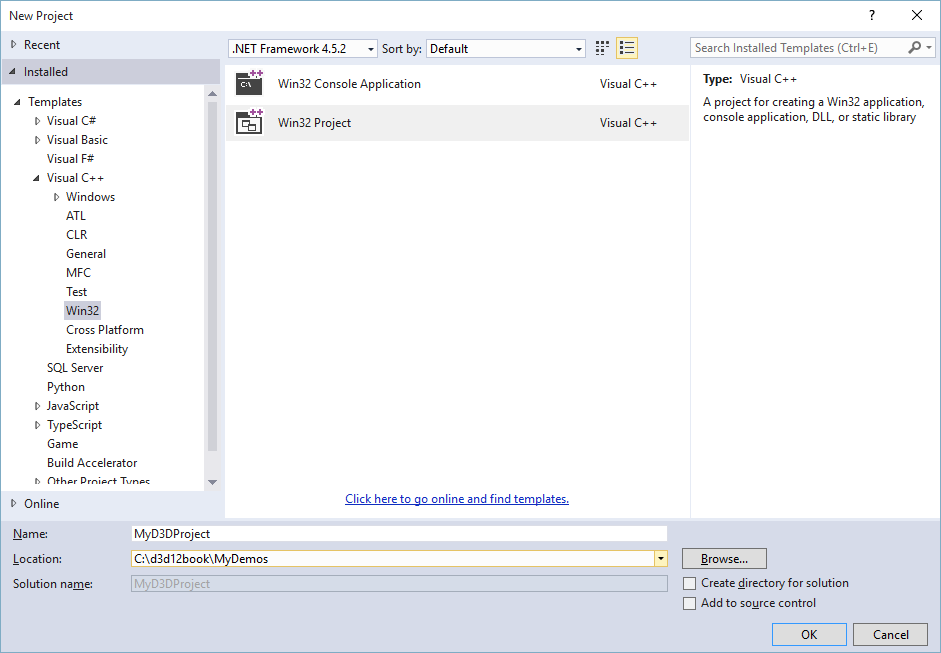
Task: Select the Cross Platform tree item
Action: (x=105, y=330)
